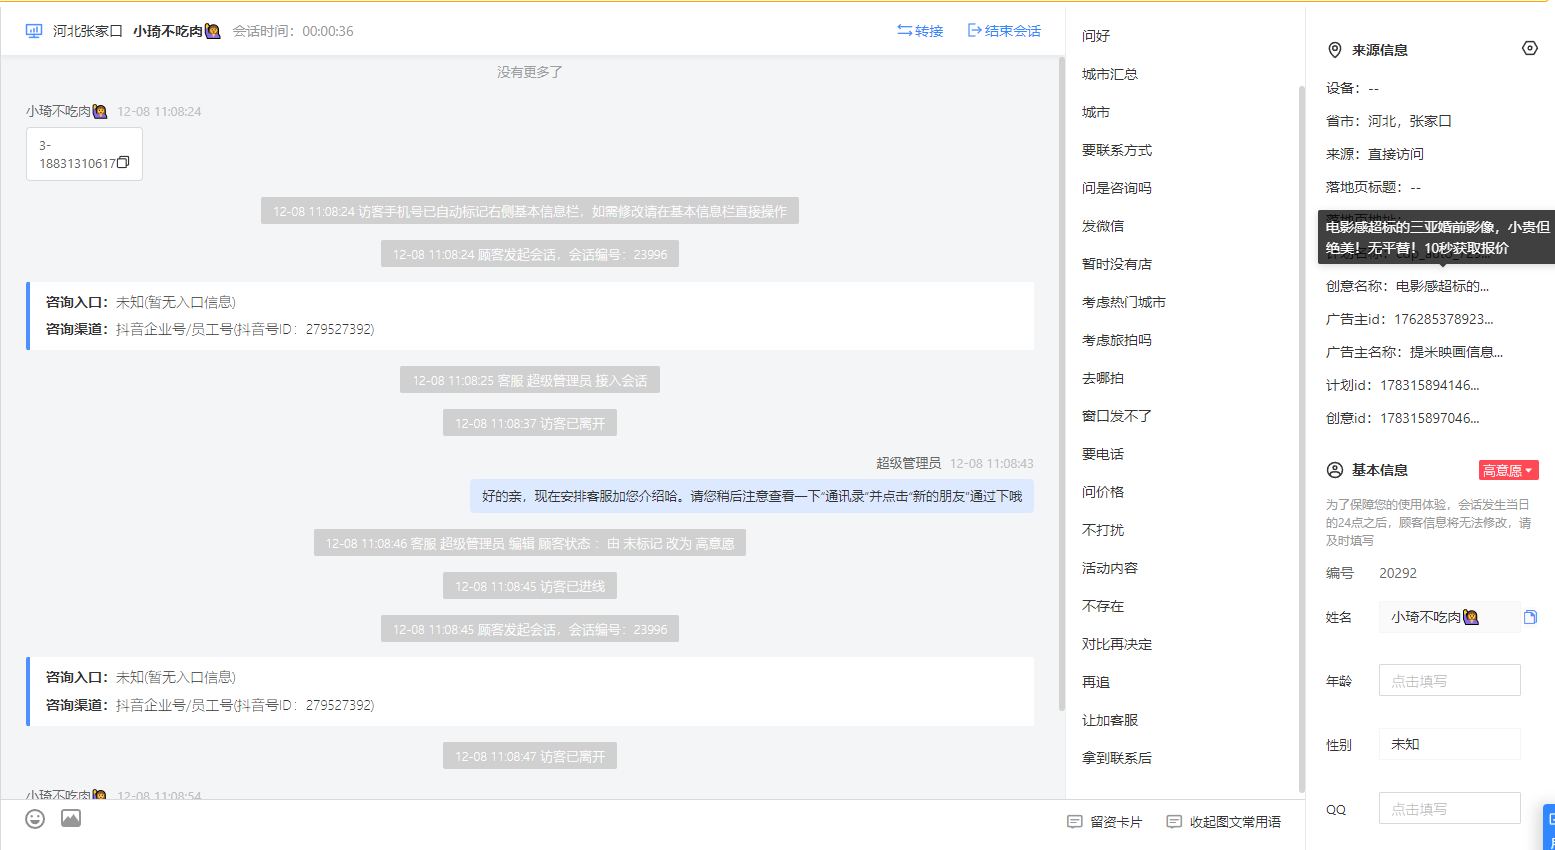
Task: Select the quick phrase 发微信
Action: pyautogui.click(x=1103, y=226)
